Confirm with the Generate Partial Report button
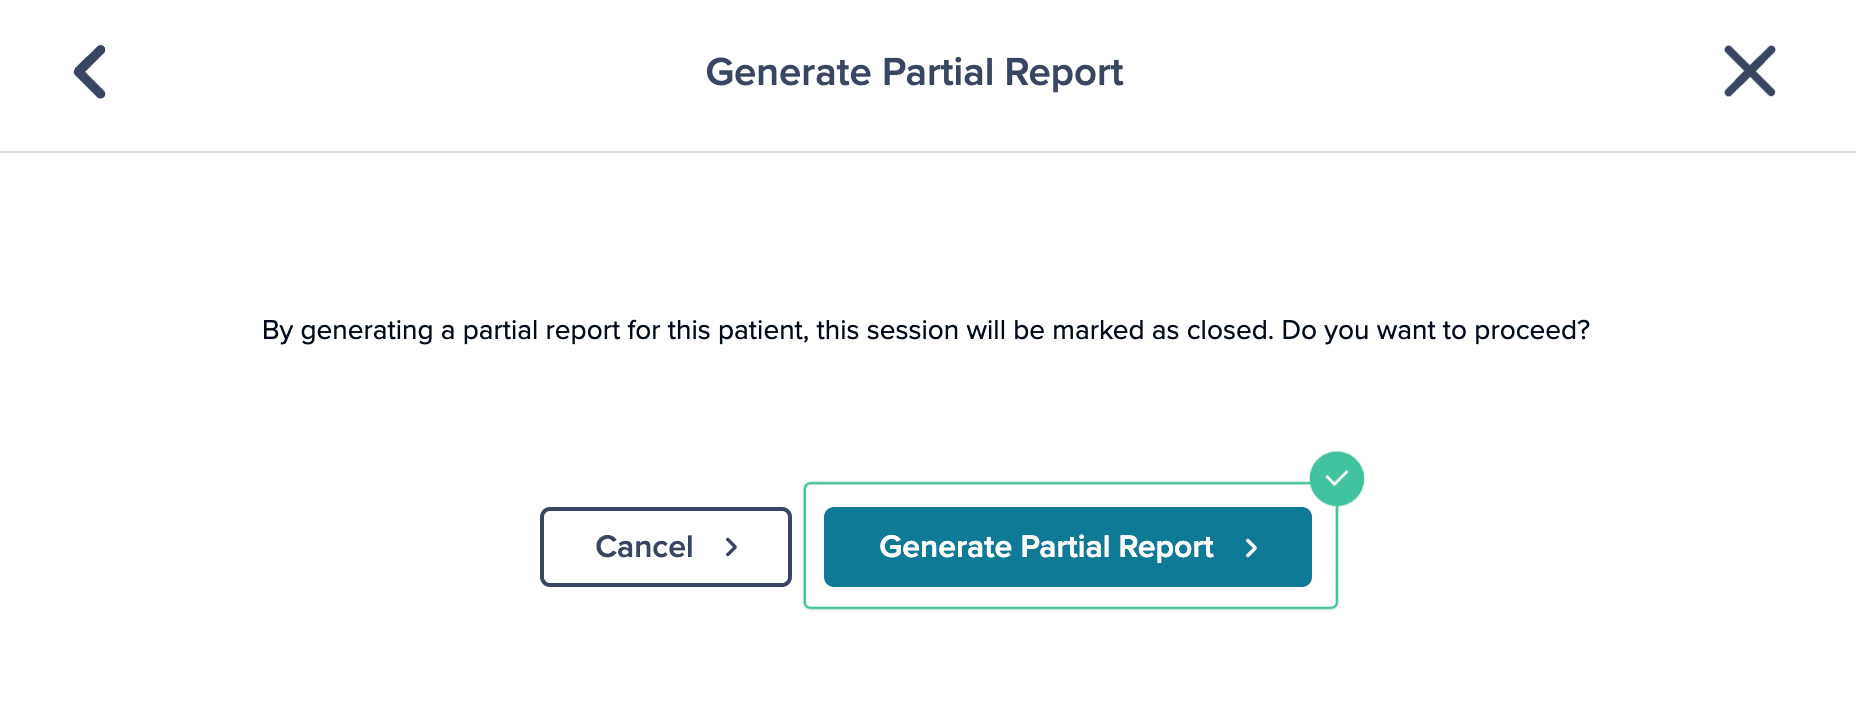 pos(1067,547)
